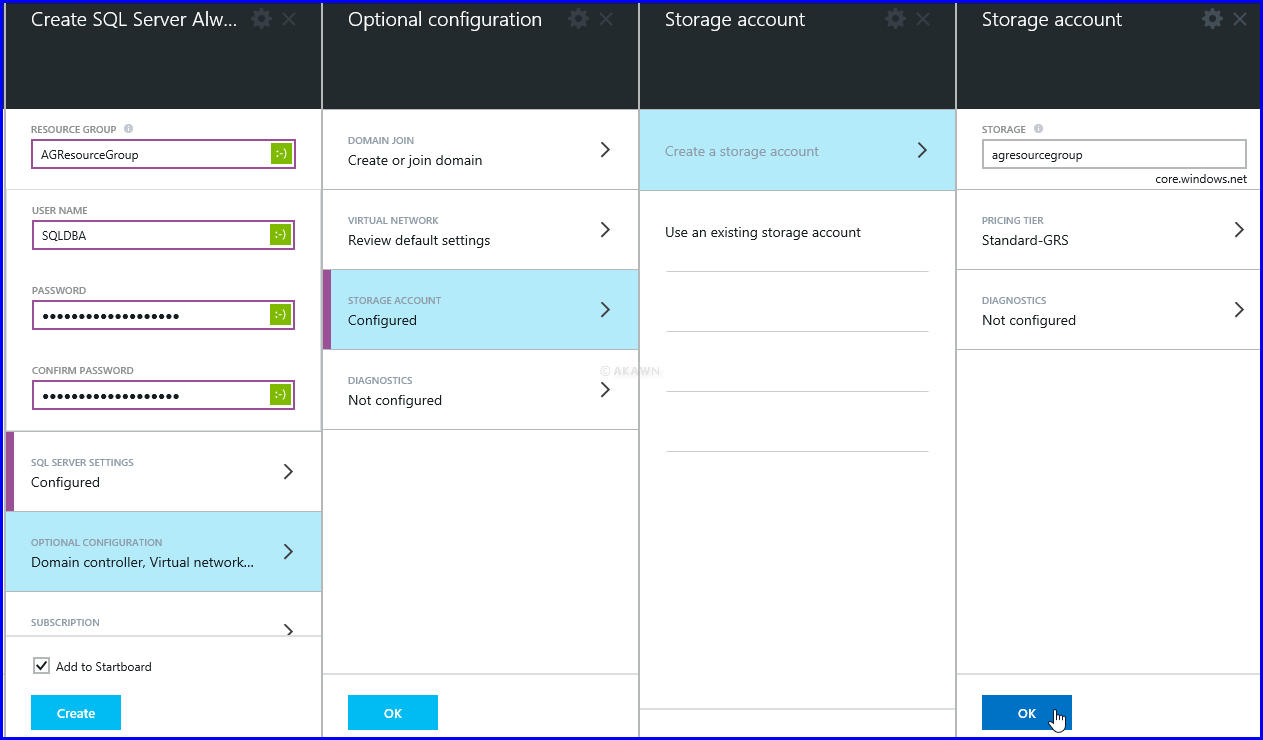Click the Storage info icon
Viewport: 1263px width, 740px height.
[1038, 129]
